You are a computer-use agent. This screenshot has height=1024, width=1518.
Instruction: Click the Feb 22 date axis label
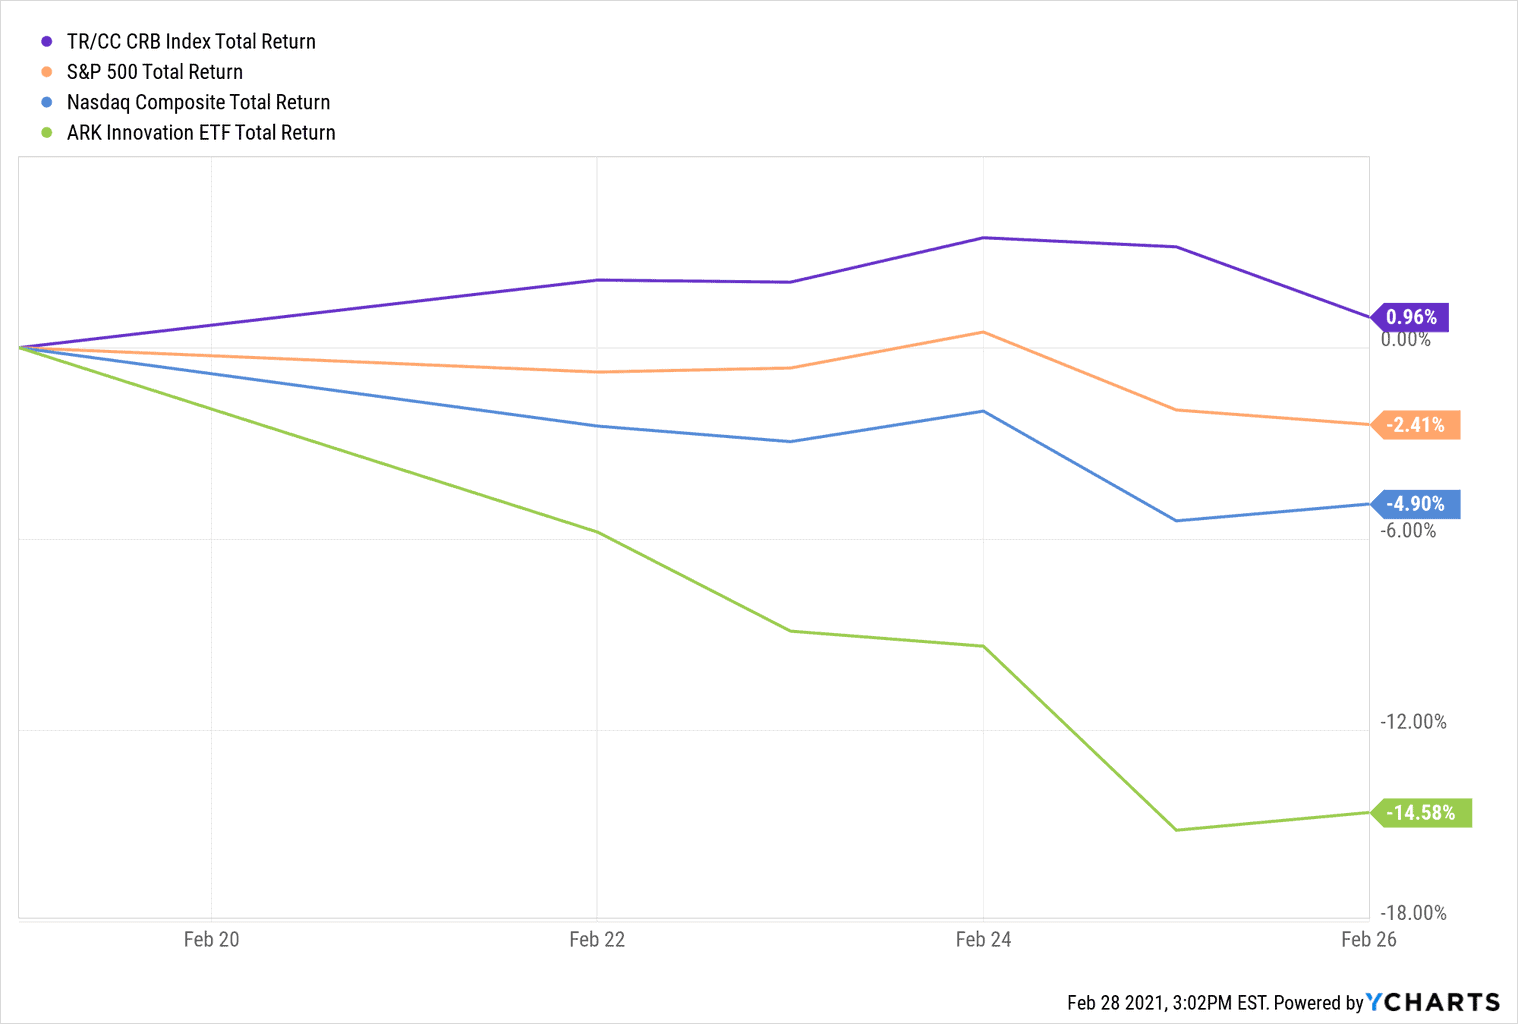click(597, 939)
